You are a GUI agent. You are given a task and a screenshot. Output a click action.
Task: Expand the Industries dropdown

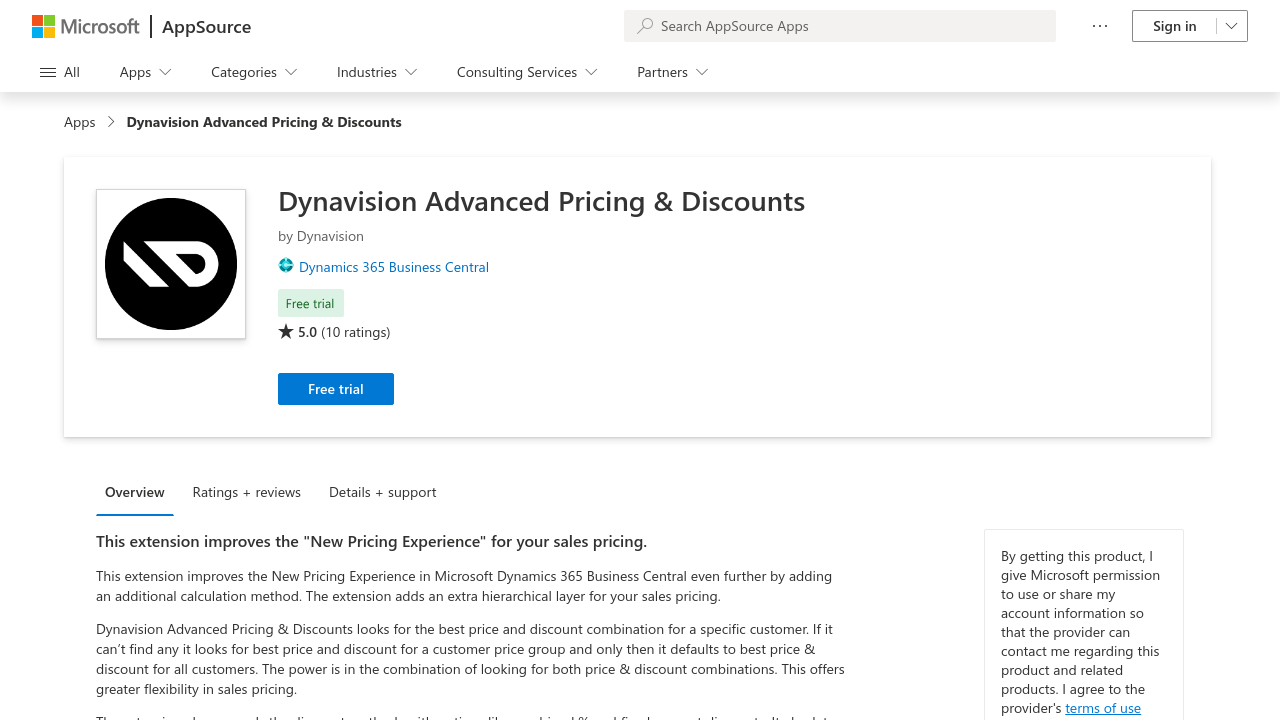pyautogui.click(x=377, y=72)
